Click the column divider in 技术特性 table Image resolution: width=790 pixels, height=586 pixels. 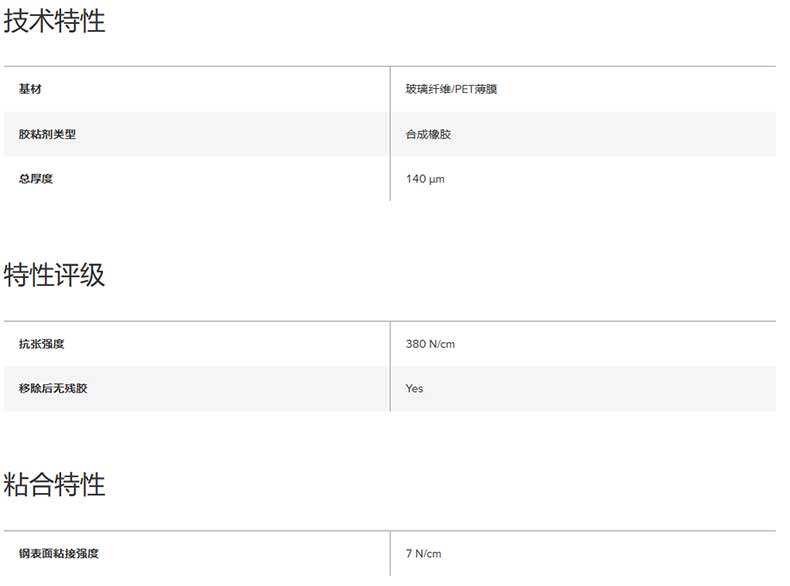coord(390,134)
